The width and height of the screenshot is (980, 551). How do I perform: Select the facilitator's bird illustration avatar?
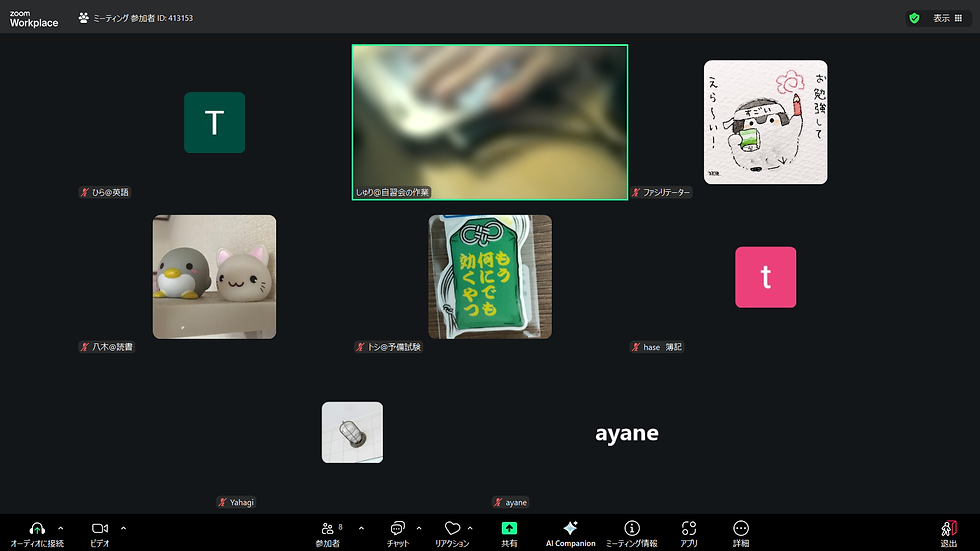tap(766, 122)
